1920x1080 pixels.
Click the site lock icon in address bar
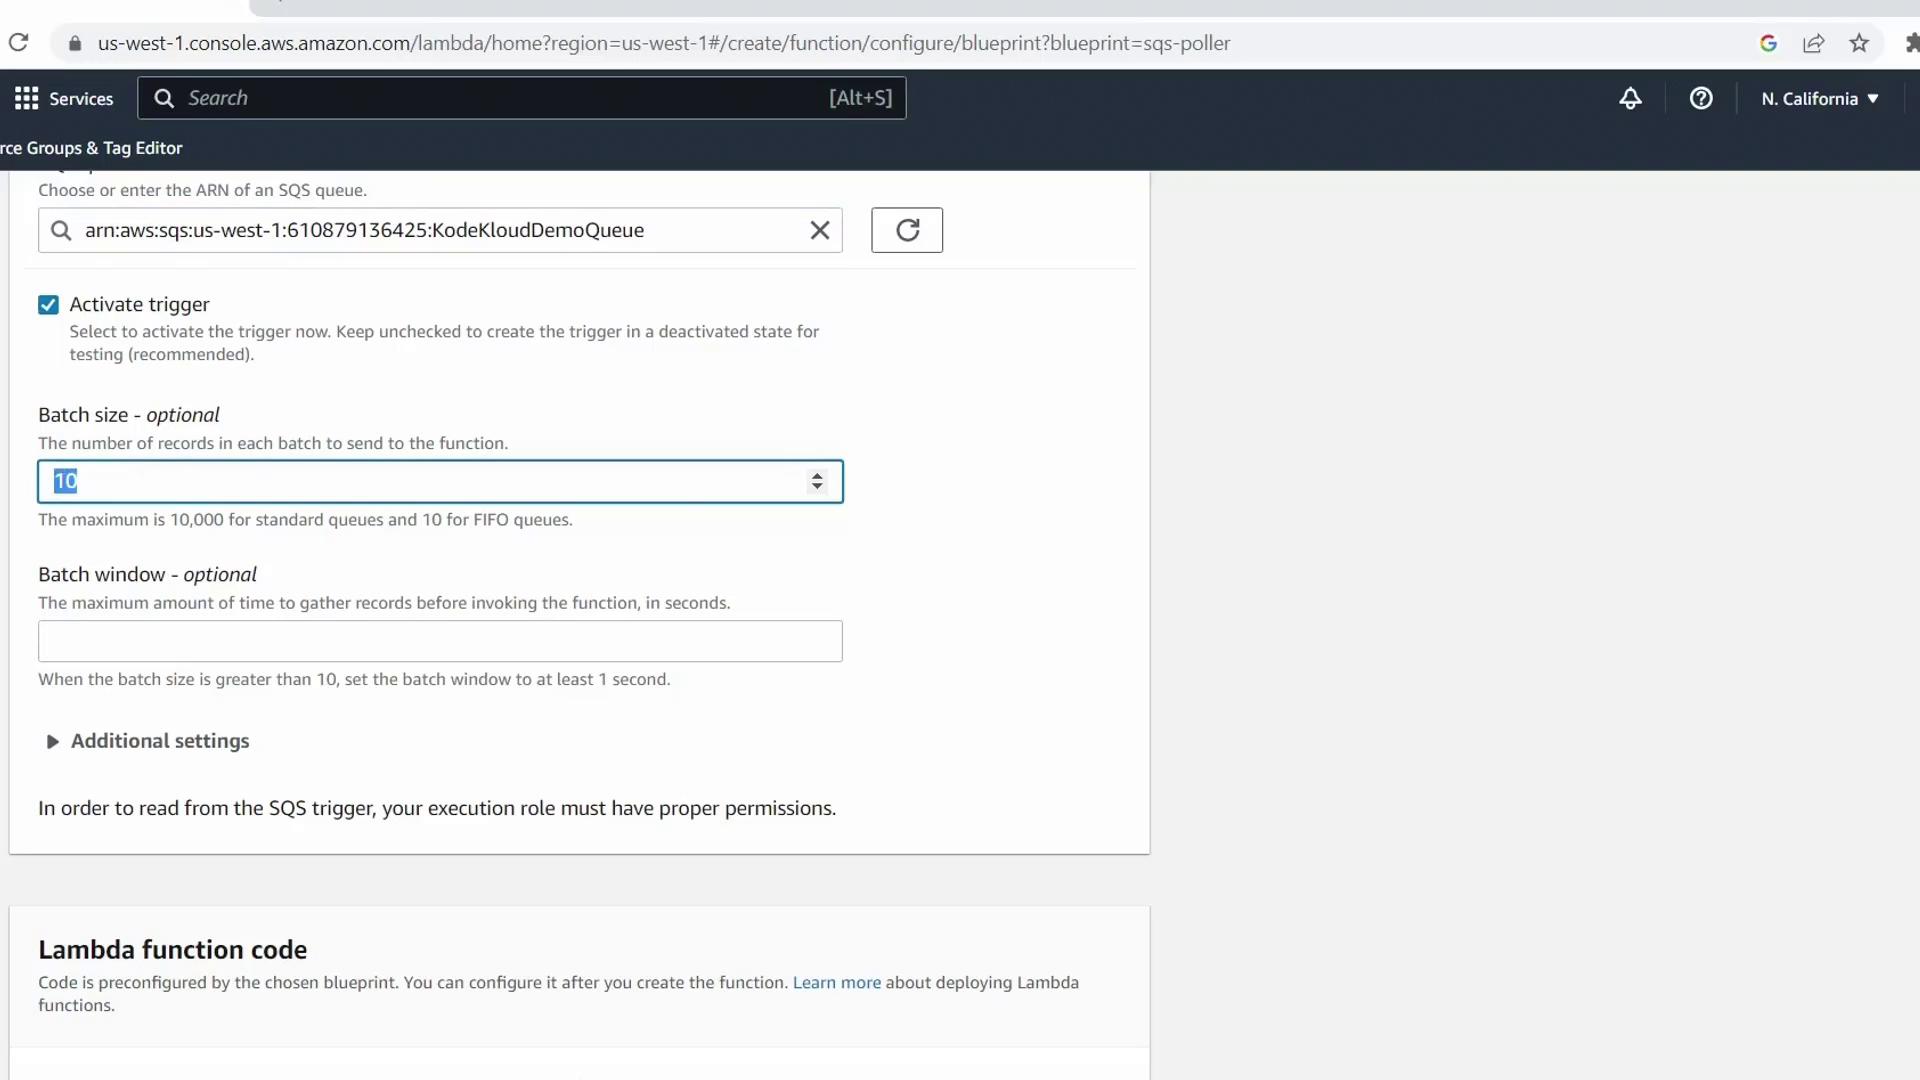75,43
